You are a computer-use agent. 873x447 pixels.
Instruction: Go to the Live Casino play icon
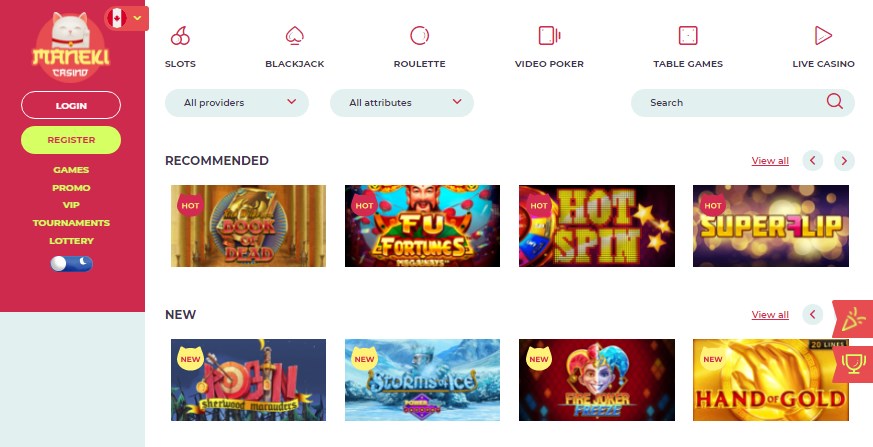click(x=823, y=36)
